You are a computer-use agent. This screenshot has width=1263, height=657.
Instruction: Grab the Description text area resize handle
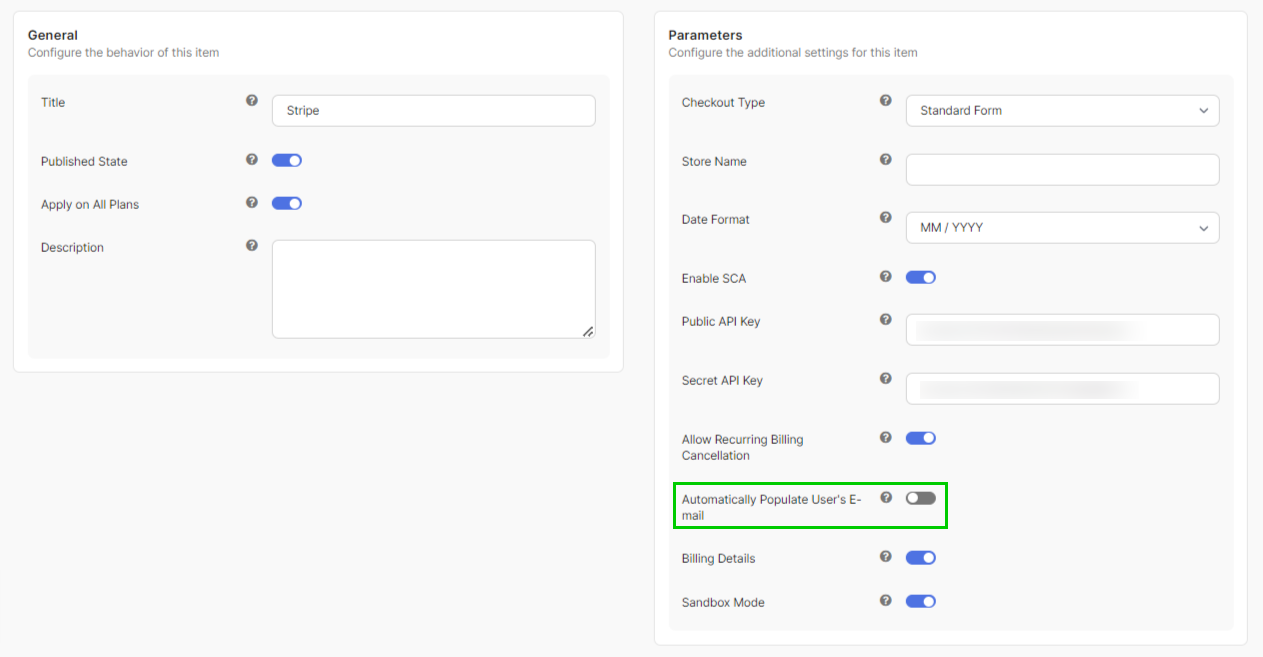(588, 331)
